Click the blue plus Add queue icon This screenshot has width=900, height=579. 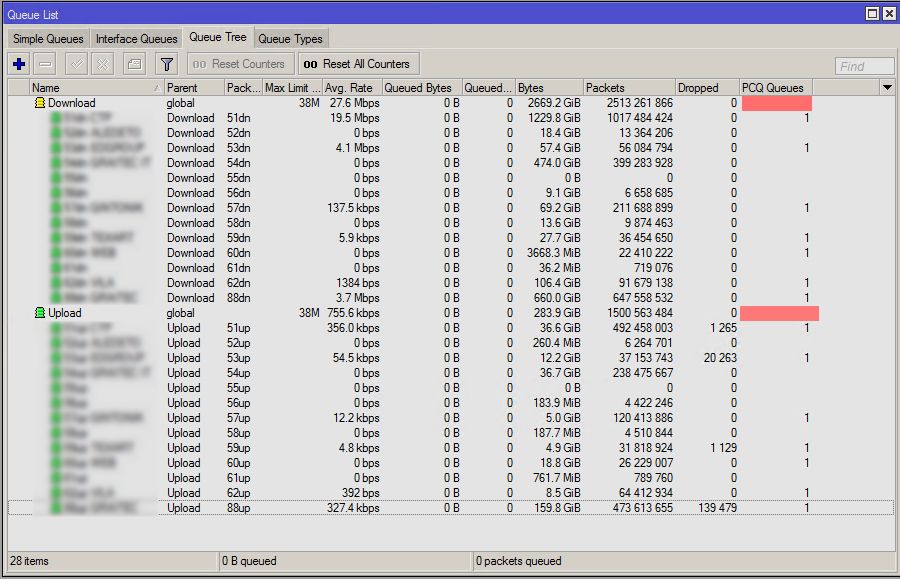19,64
